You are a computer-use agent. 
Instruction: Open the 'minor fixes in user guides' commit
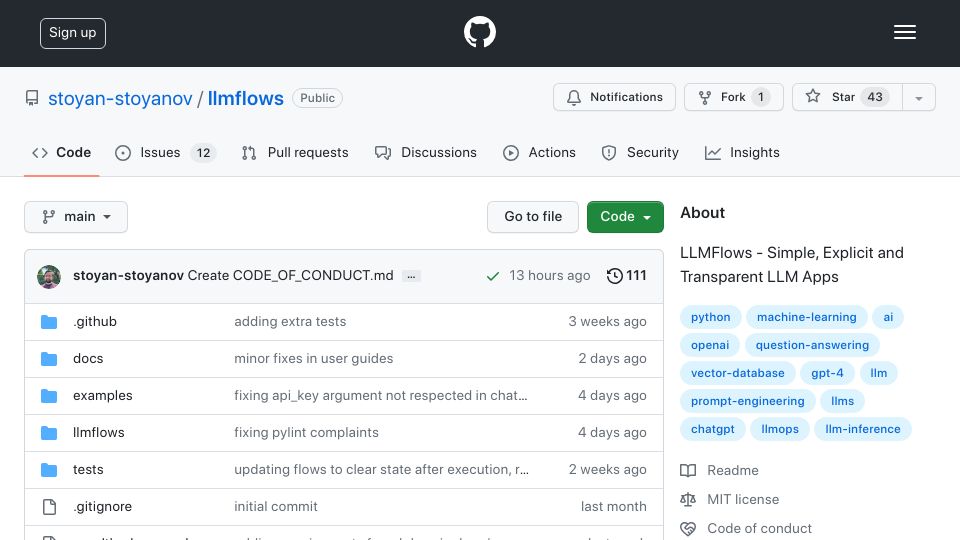click(x=313, y=359)
